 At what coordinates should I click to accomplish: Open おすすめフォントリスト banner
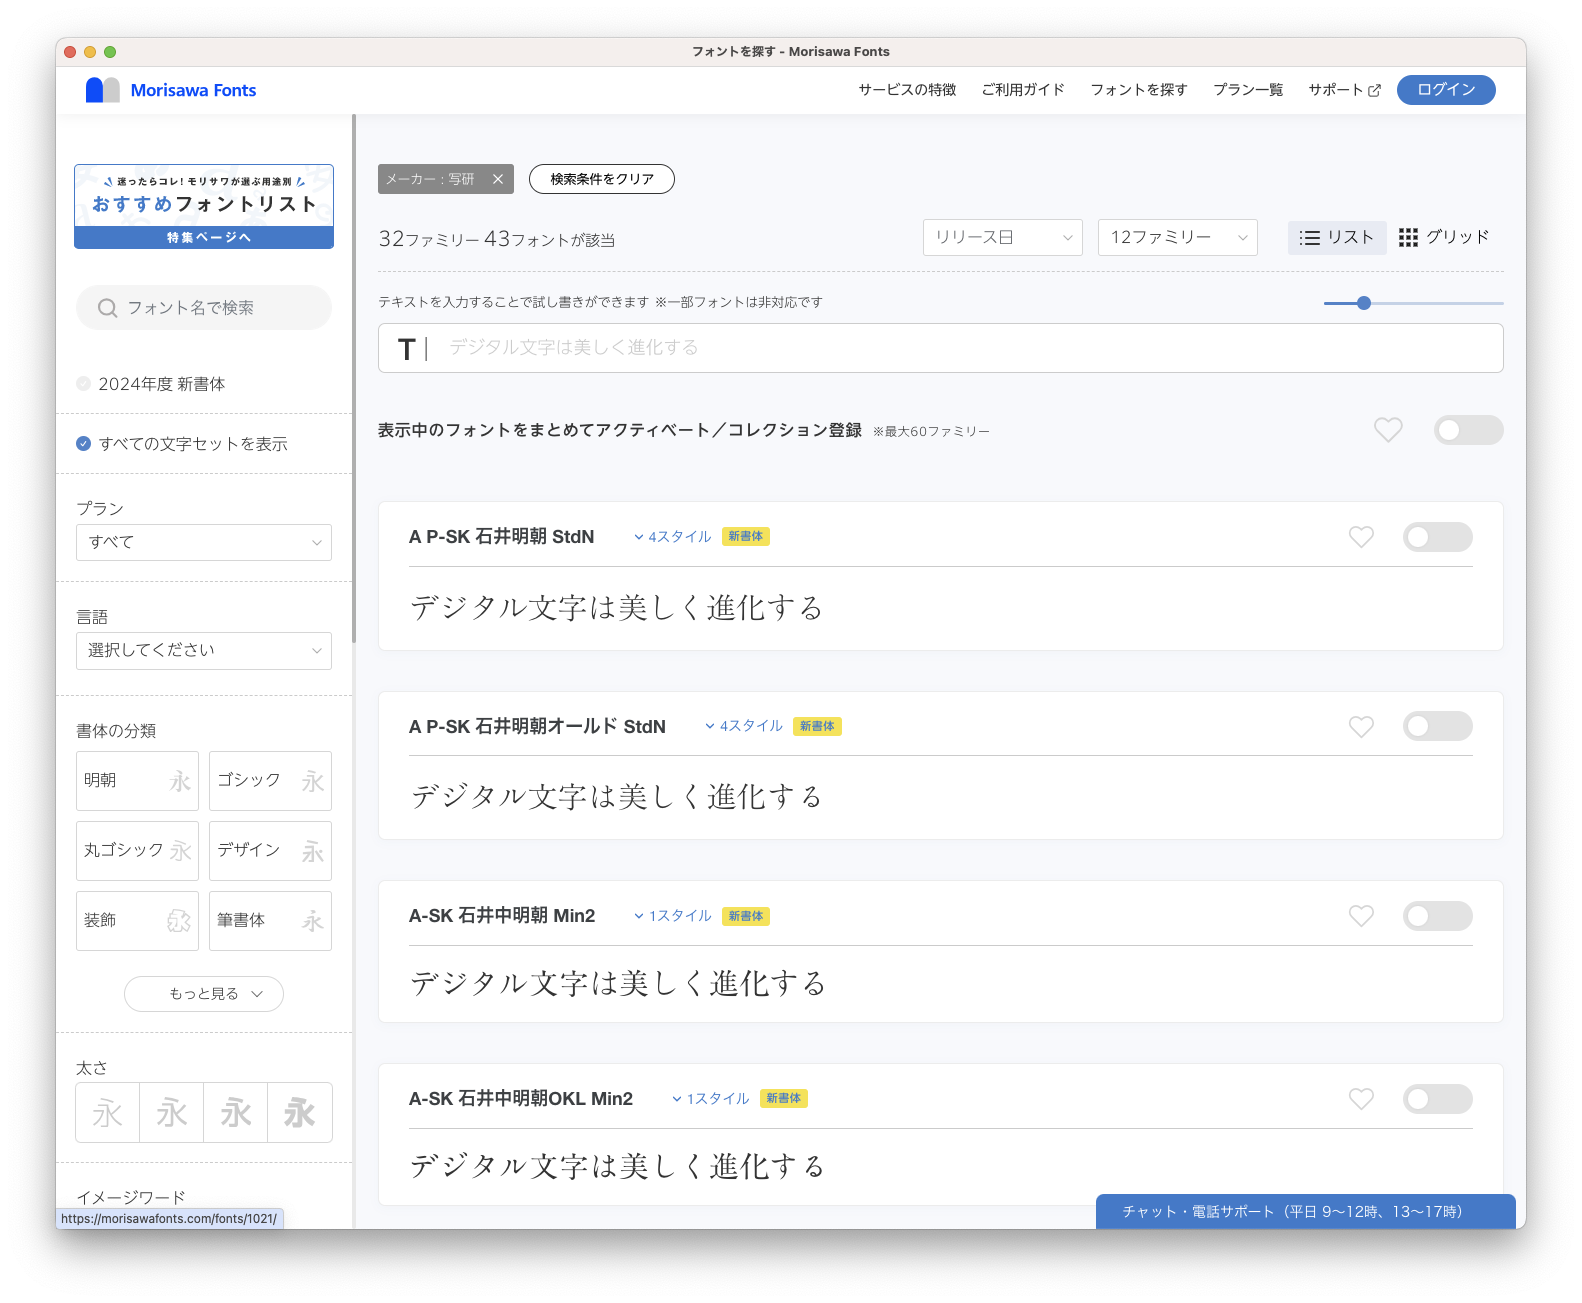coord(204,207)
